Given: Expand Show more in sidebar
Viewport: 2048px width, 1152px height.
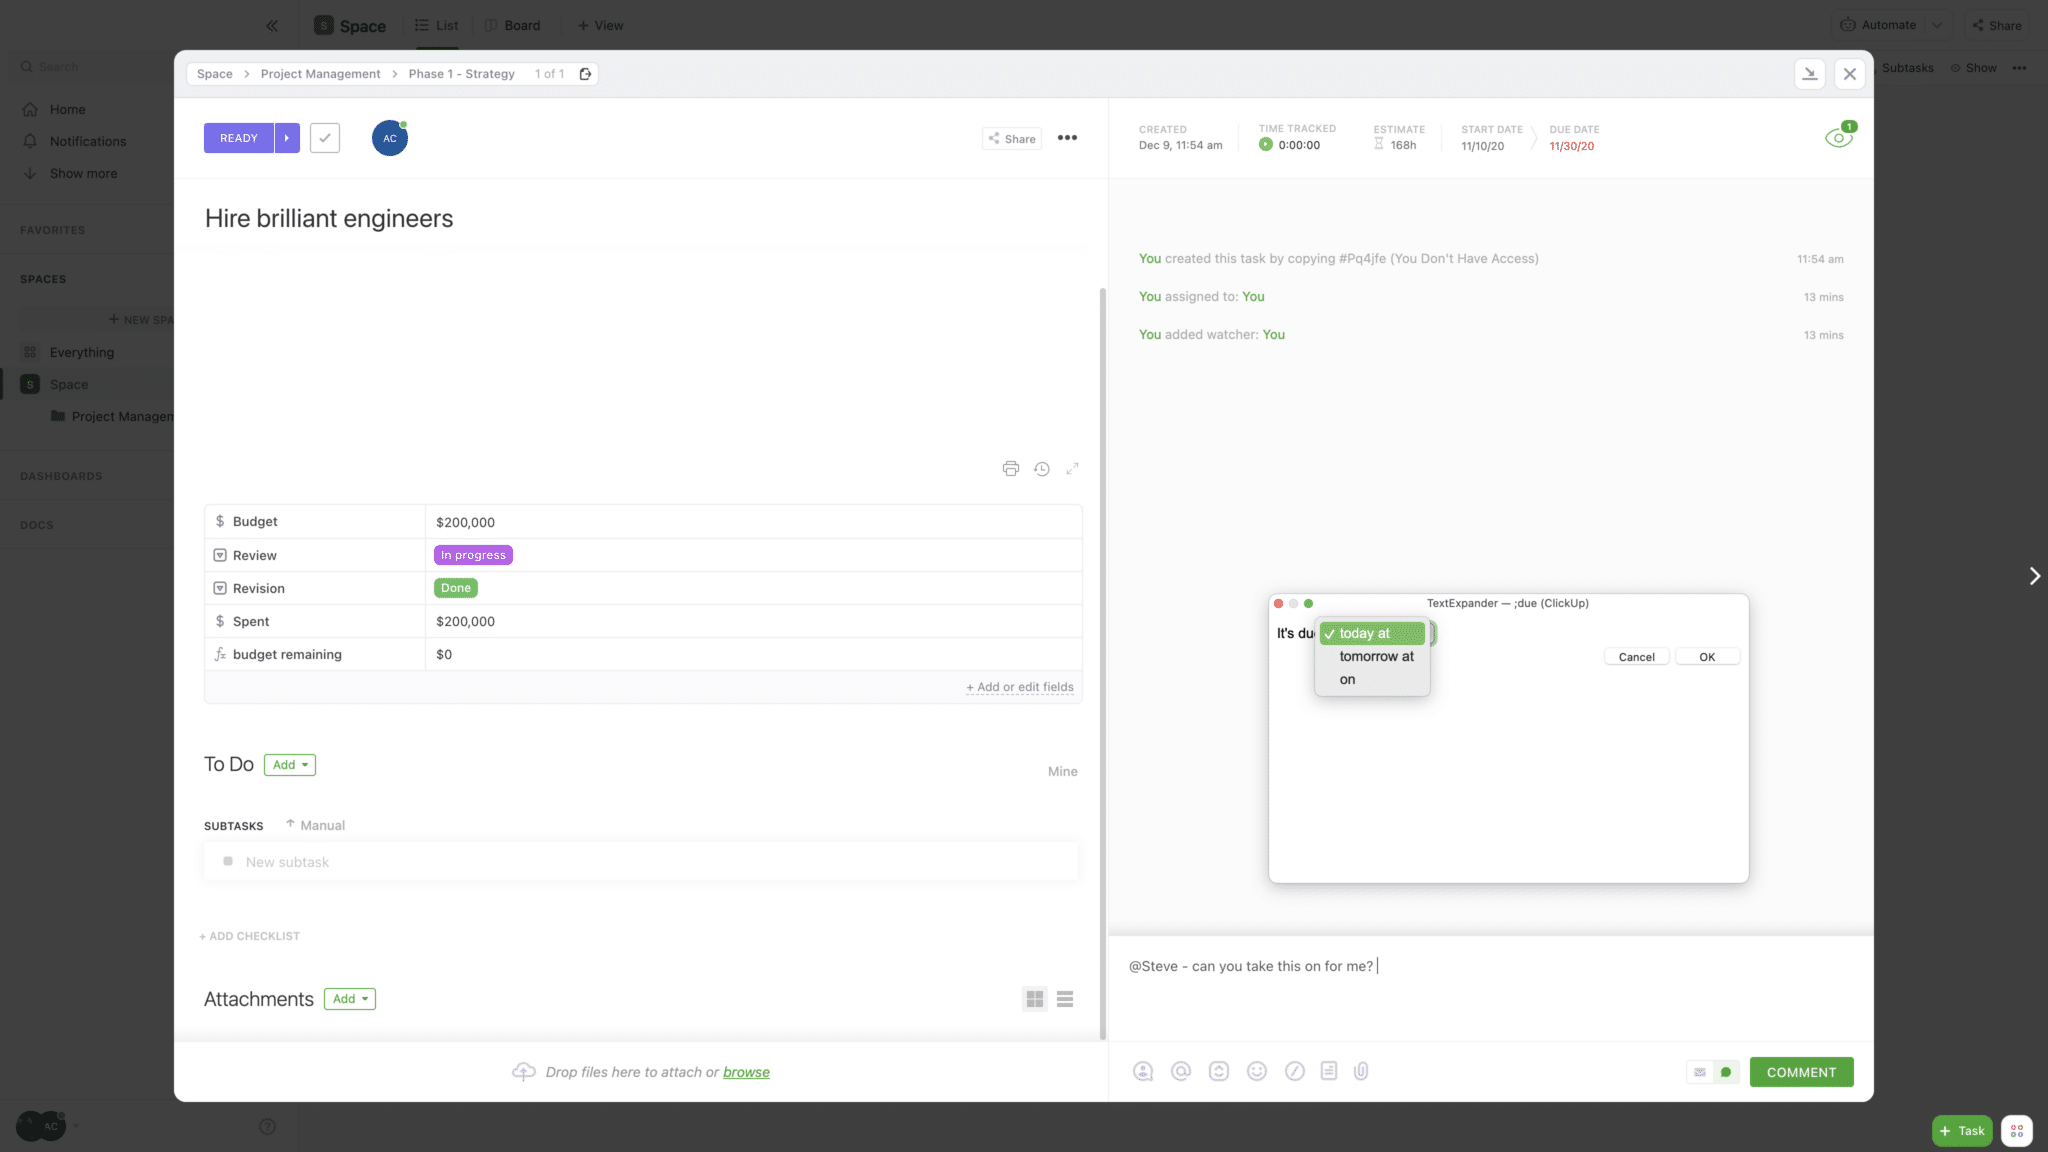Looking at the screenshot, I should (x=84, y=173).
